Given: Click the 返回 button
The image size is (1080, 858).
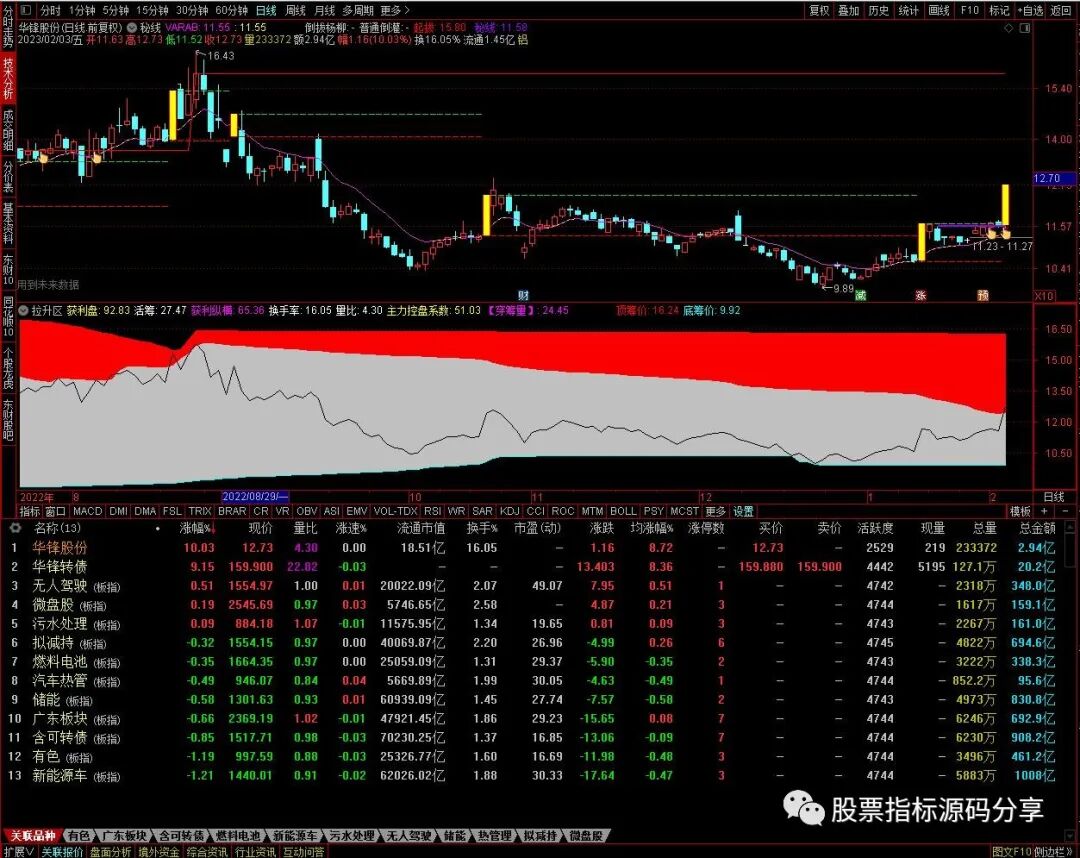Looking at the screenshot, I should coord(1061,10).
